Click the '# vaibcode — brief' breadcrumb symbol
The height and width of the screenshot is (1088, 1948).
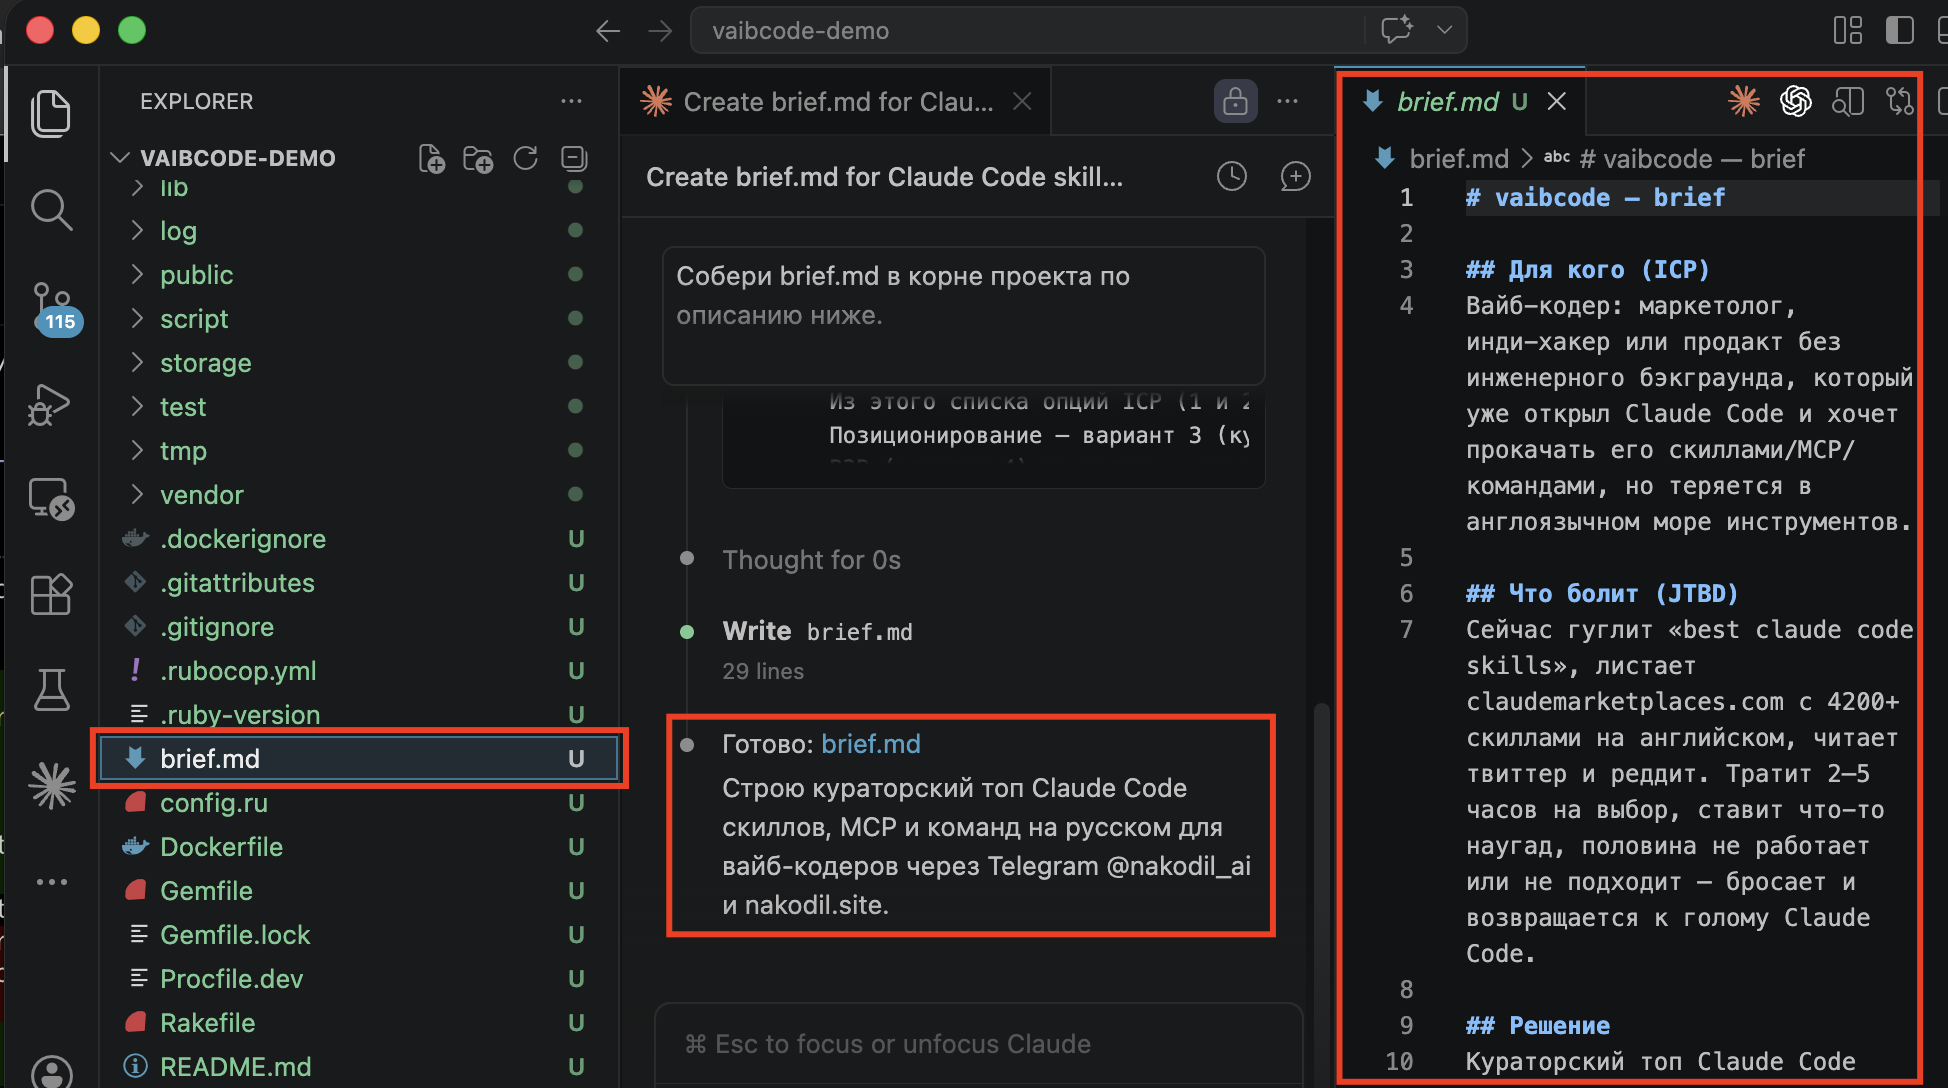[x=1692, y=159]
